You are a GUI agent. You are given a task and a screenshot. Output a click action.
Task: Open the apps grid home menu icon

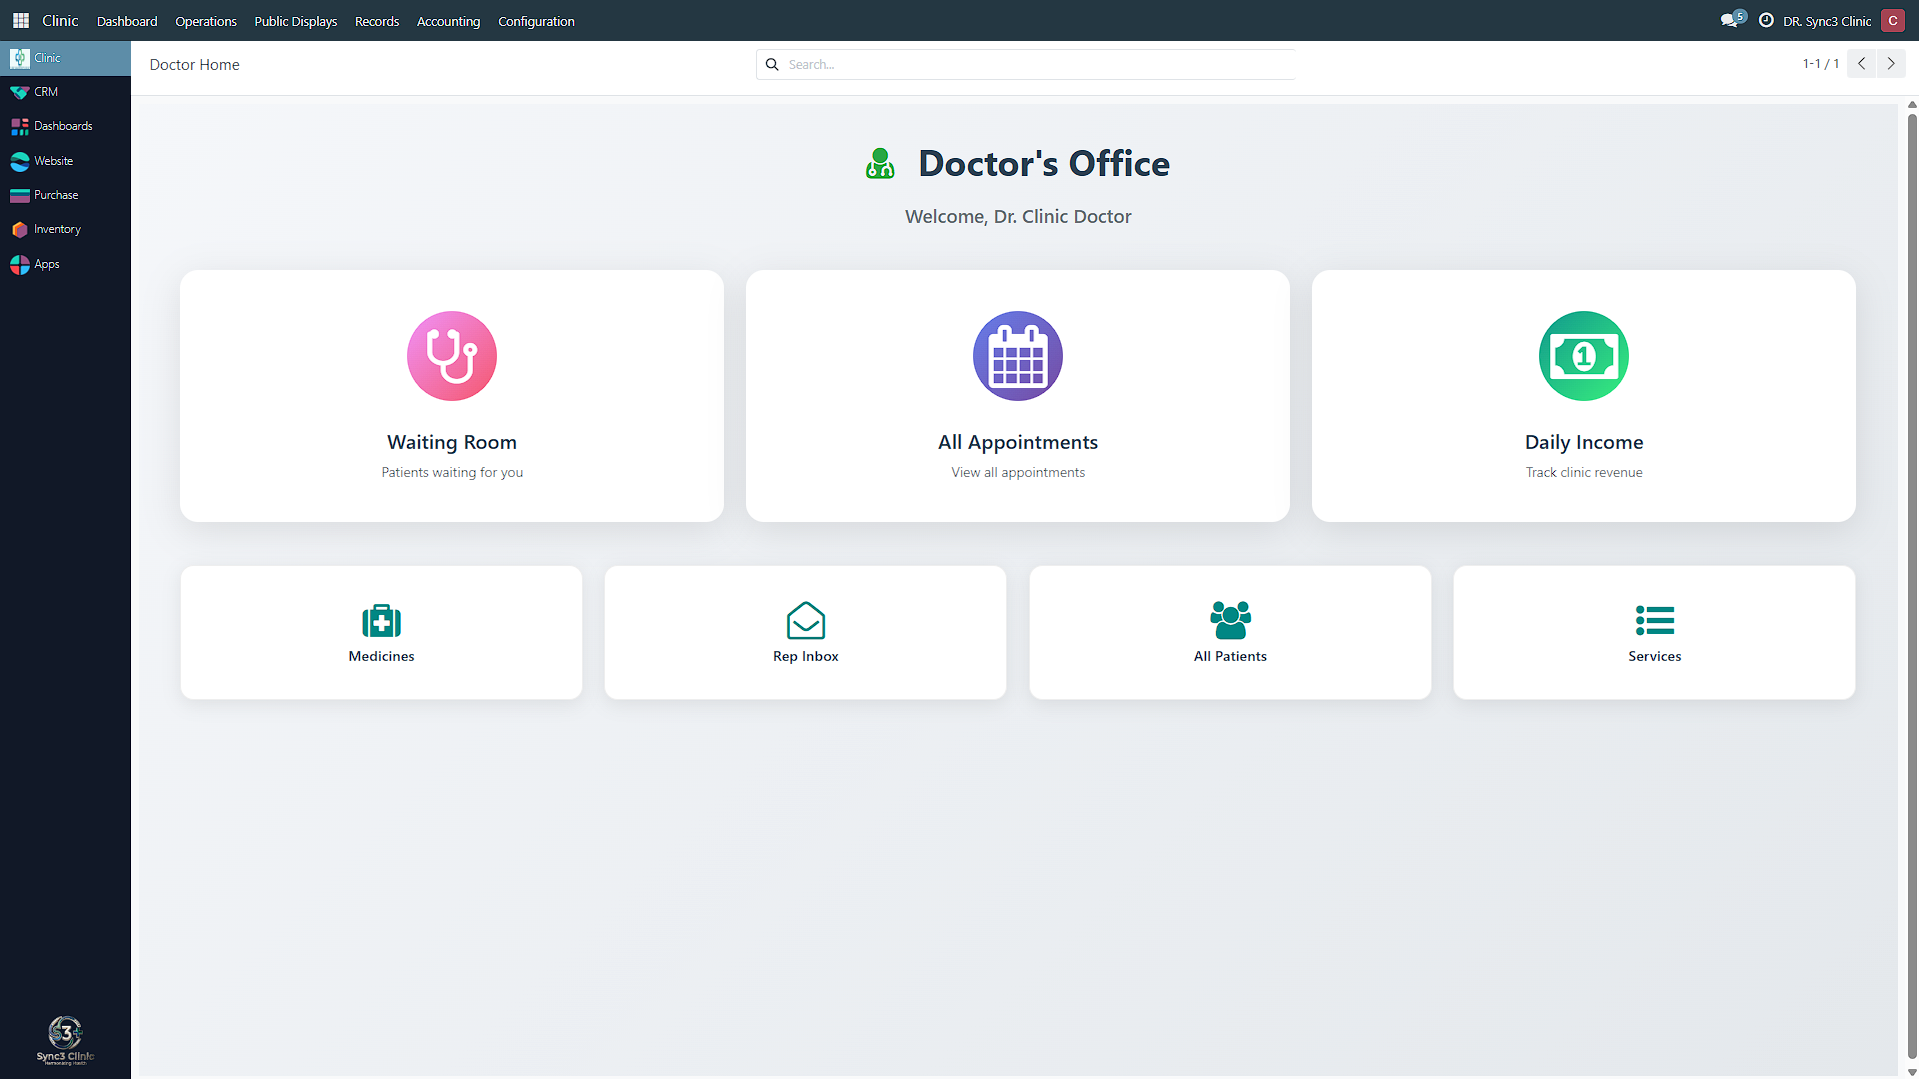tap(21, 21)
